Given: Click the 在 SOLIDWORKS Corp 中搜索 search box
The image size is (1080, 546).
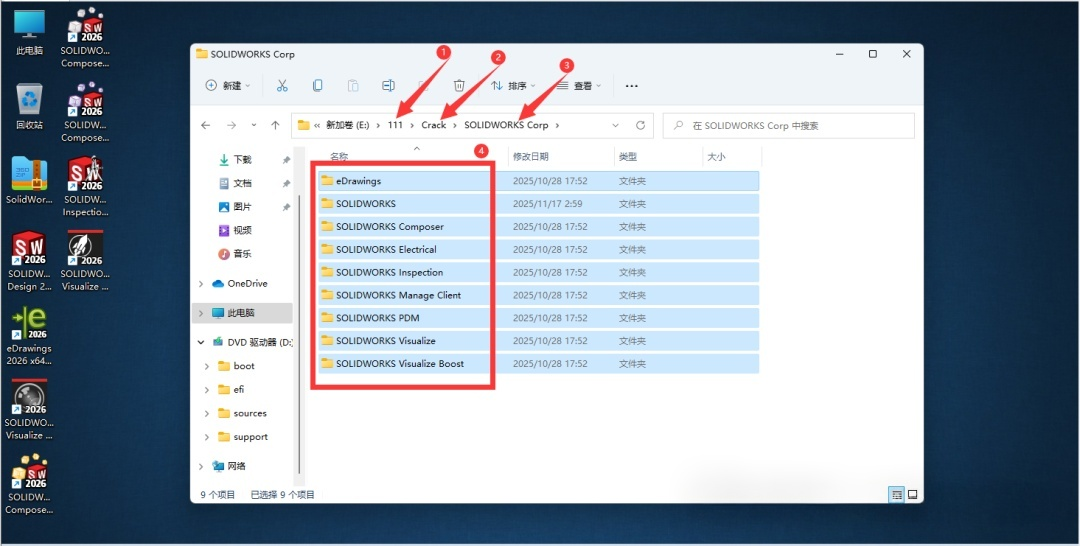Looking at the screenshot, I should tap(789, 125).
